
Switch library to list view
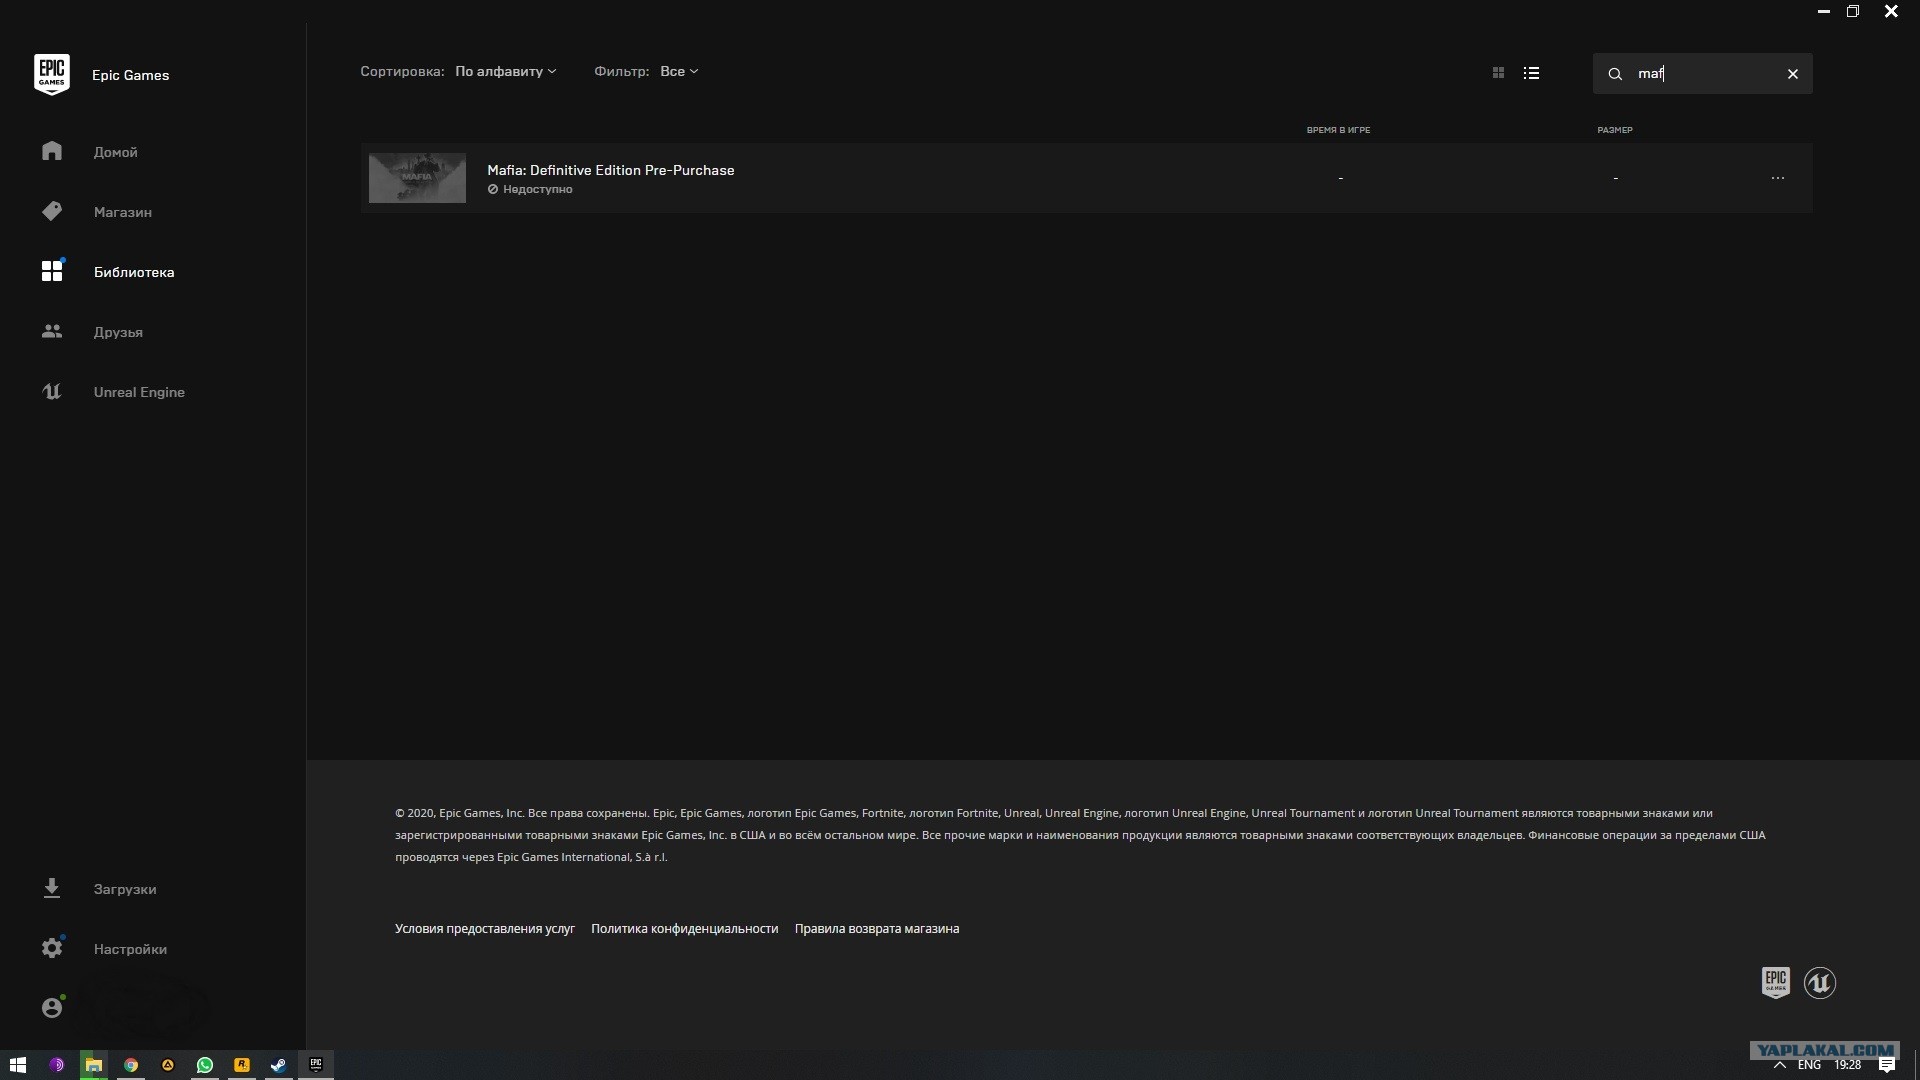pyautogui.click(x=1531, y=73)
